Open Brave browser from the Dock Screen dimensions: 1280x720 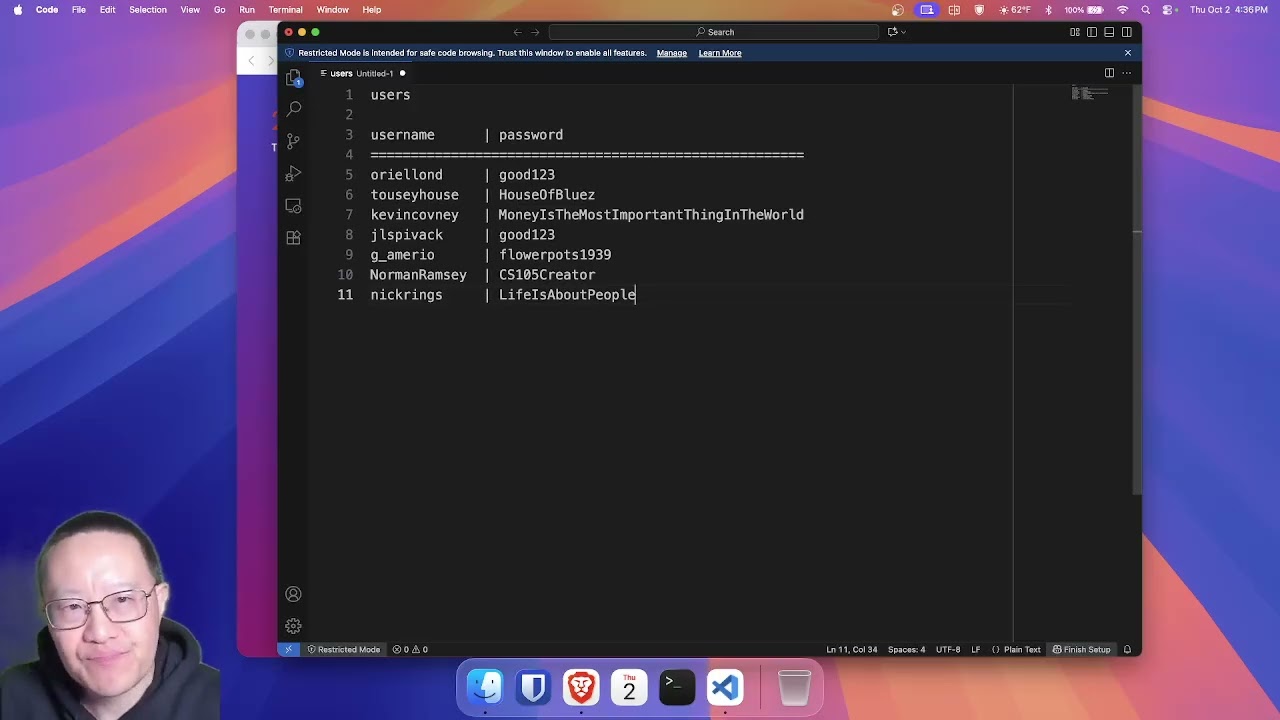click(581, 687)
